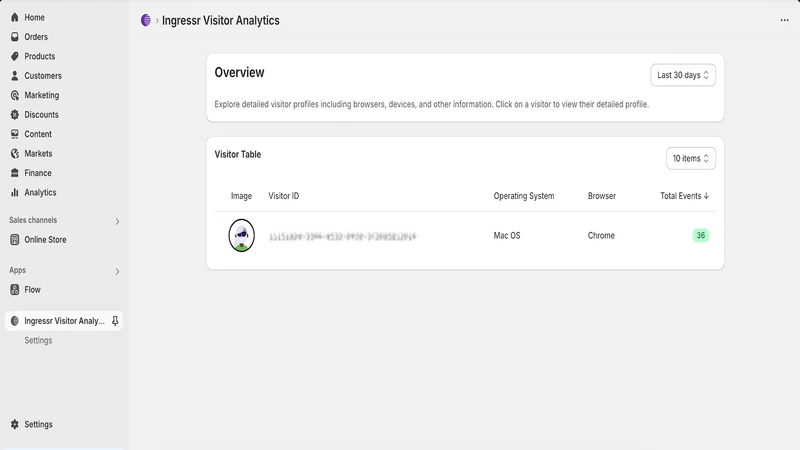Click the Operating System column header
Screen dimensions: 800x450
point(523,196)
